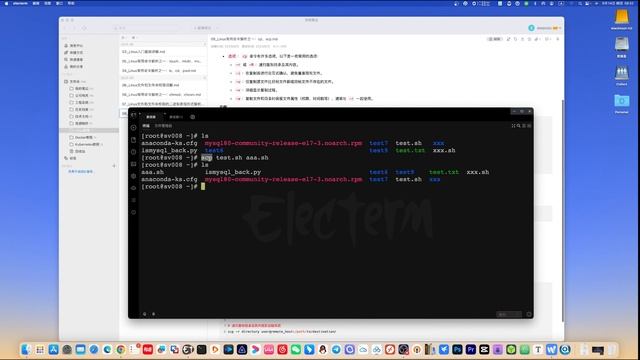Launch Google Chrome from the Dock
640x360 pixels.
point(121,349)
